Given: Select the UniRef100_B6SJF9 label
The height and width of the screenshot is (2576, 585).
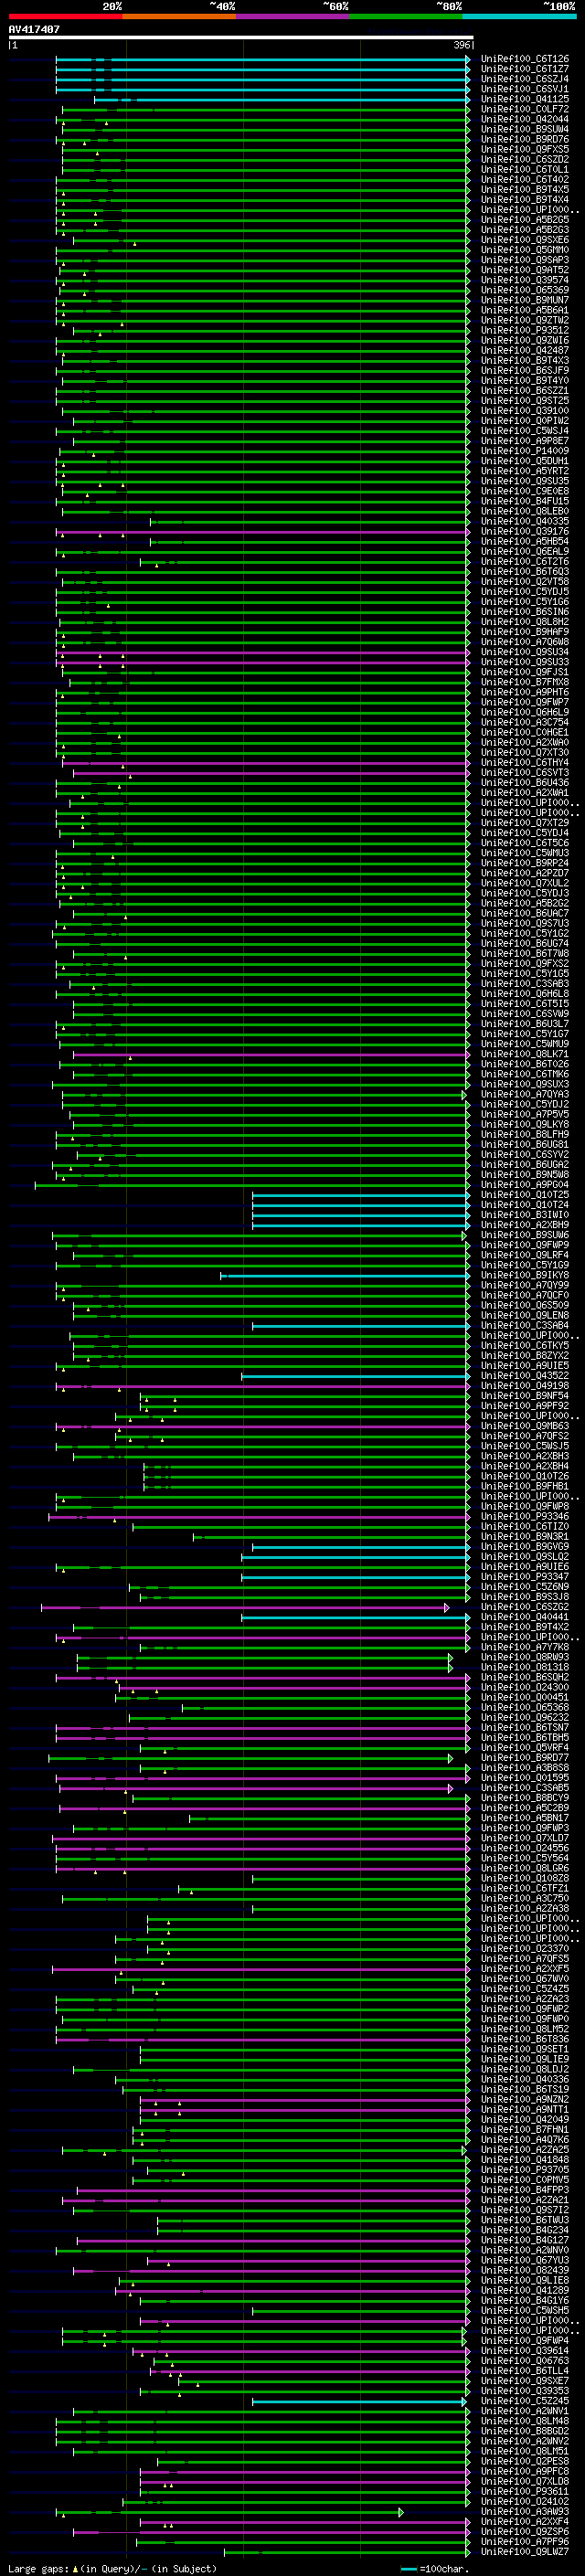Looking at the screenshot, I should pyautogui.click(x=524, y=370).
